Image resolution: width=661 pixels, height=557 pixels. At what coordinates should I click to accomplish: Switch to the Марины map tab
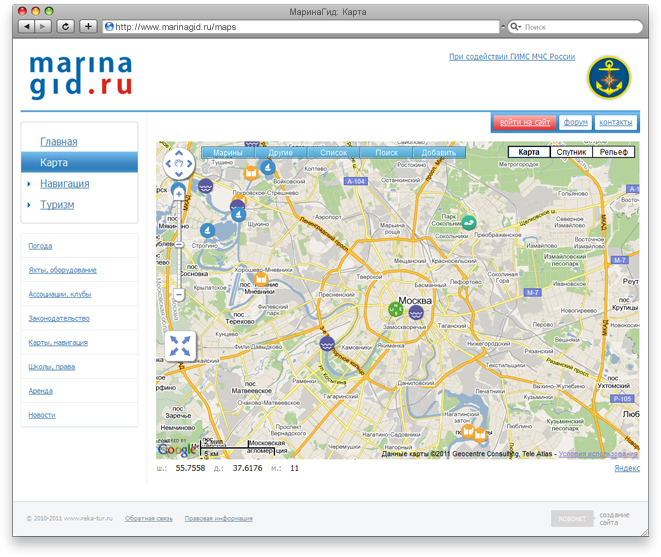(x=228, y=153)
